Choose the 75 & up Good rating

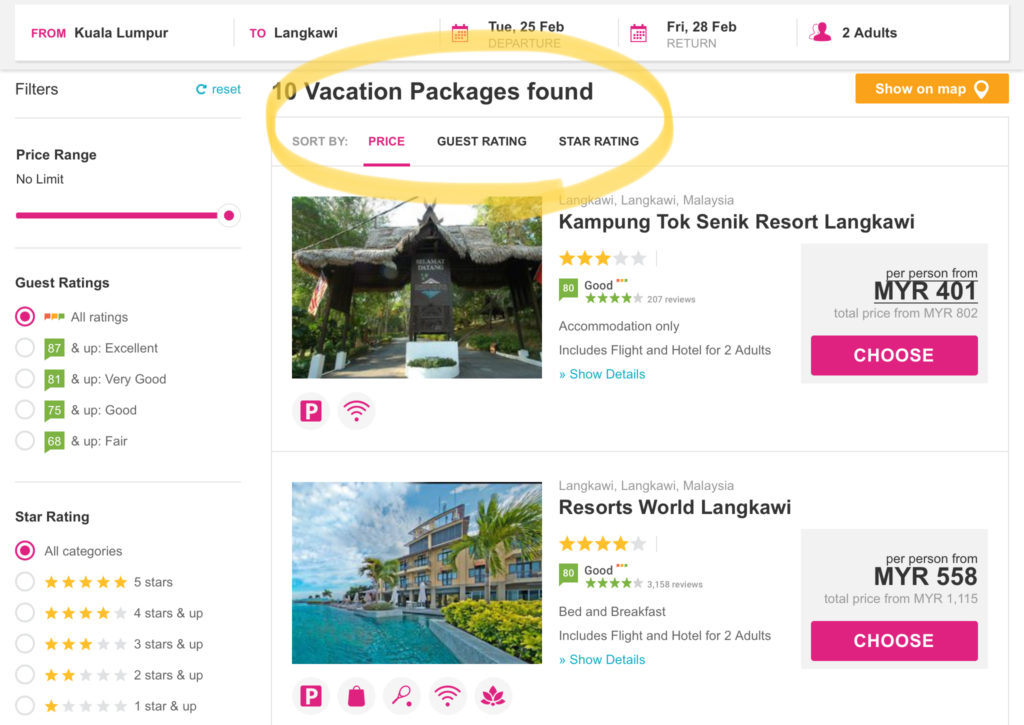(x=25, y=410)
